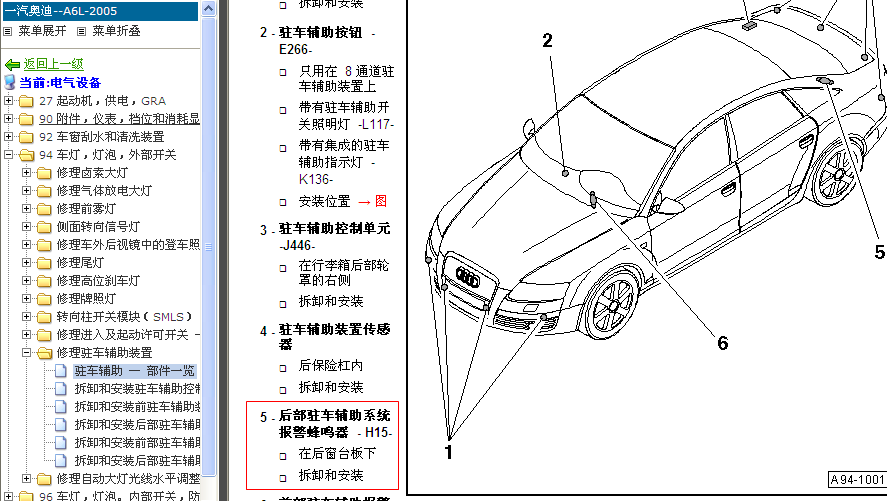
Task: Click the 后保险杠内 bullet text
Action: pyautogui.click(x=331, y=365)
